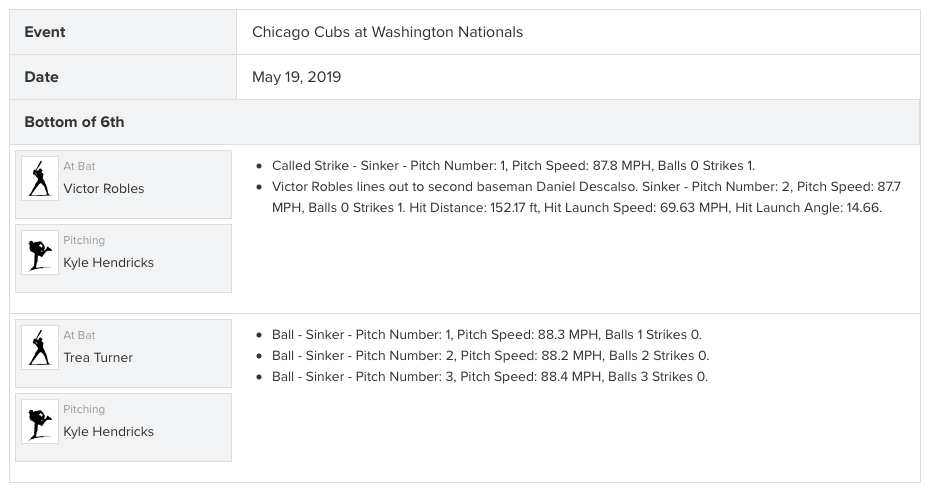
Task: Click the At Bat label above Trea Turner
Action: pos(79,336)
